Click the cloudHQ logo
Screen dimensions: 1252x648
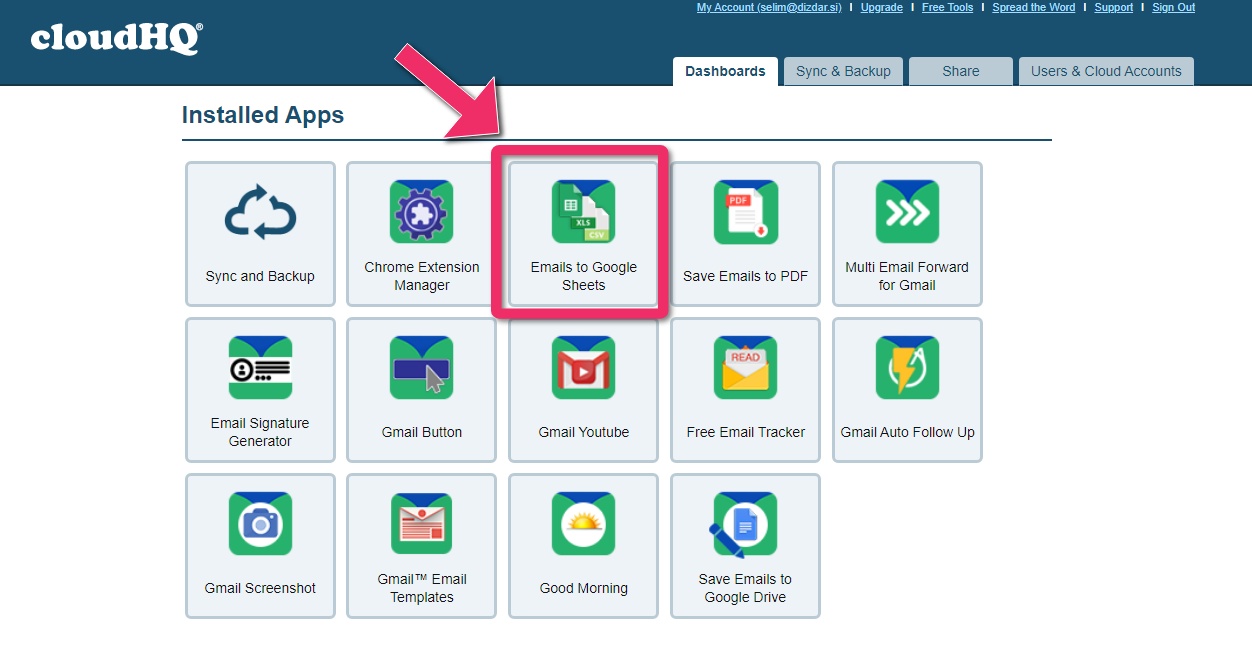tap(116, 39)
